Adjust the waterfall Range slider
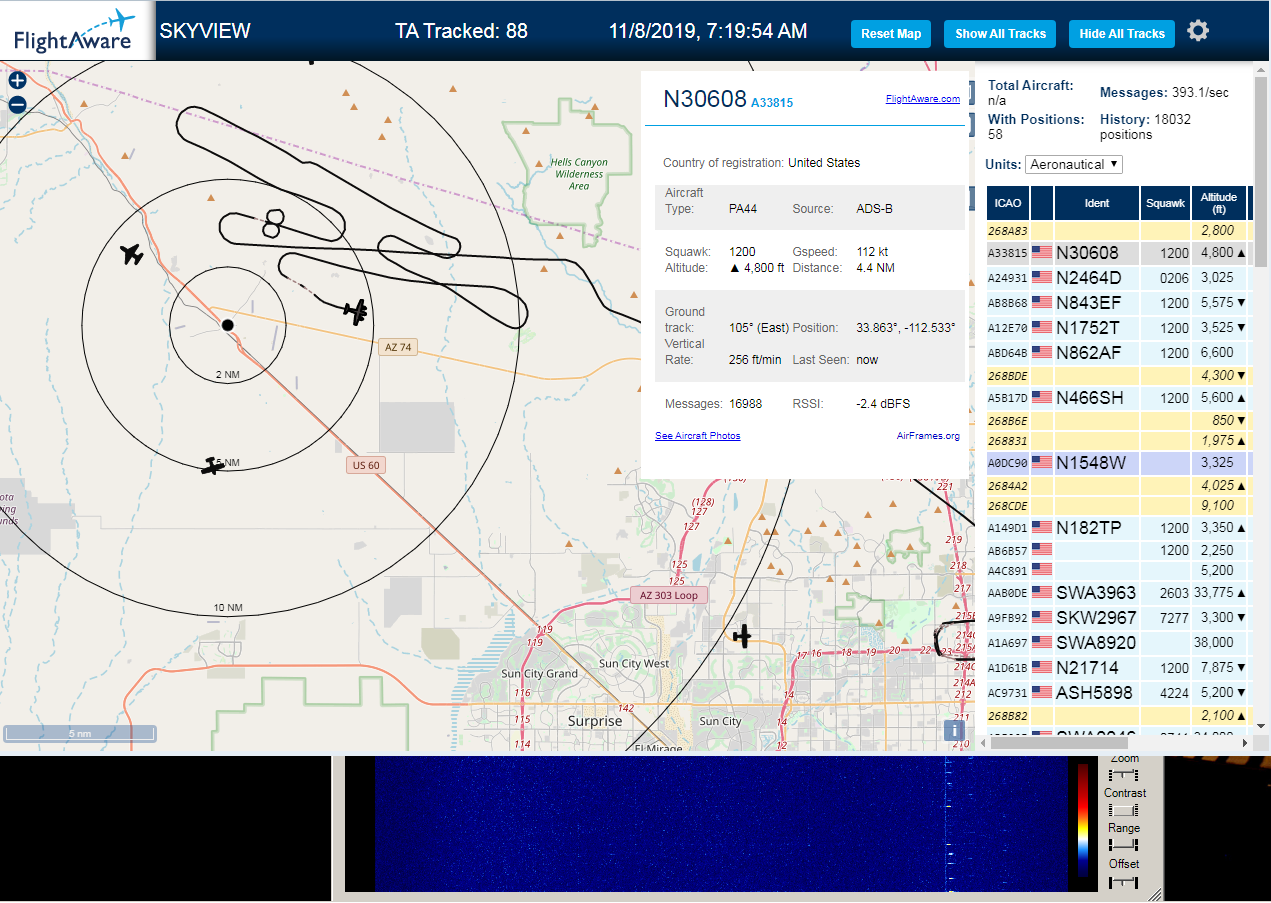 pyautogui.click(x=1124, y=845)
